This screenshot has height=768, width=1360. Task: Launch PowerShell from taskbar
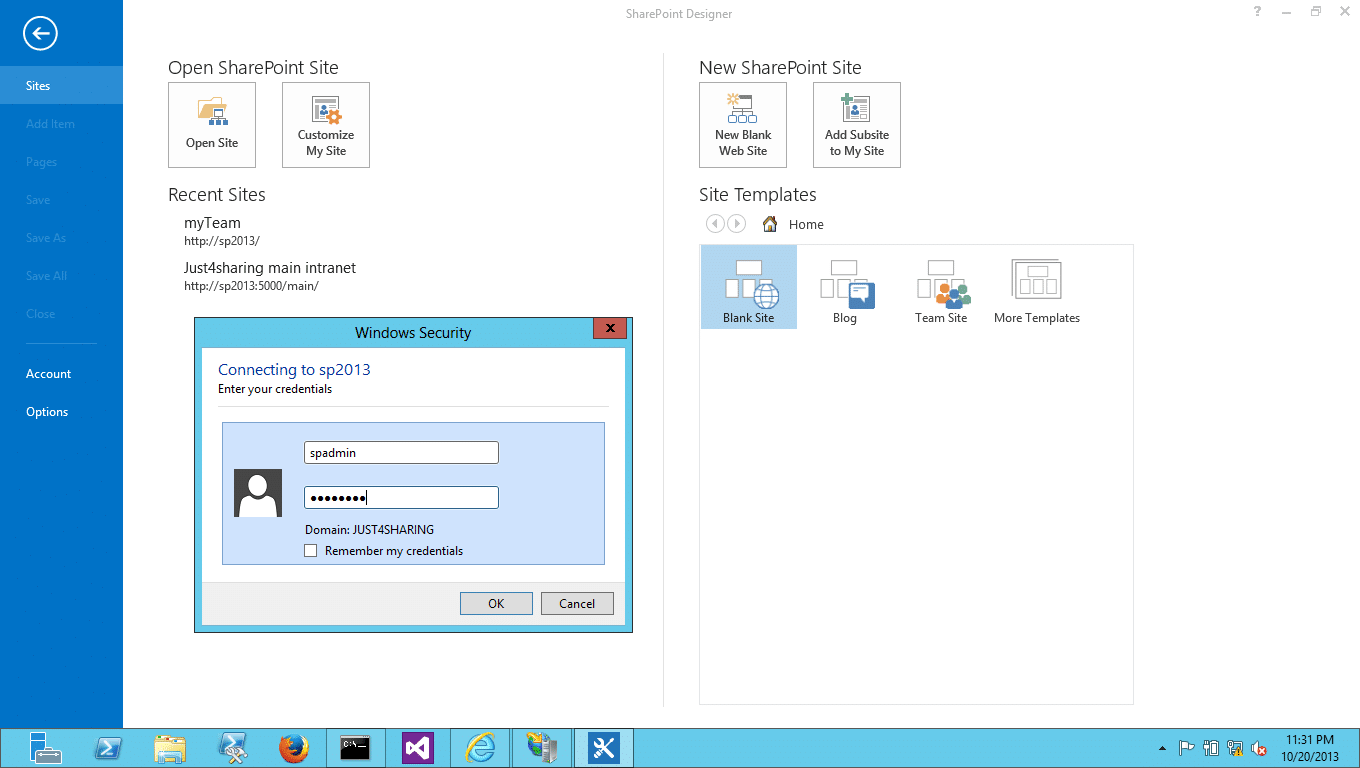coord(108,748)
